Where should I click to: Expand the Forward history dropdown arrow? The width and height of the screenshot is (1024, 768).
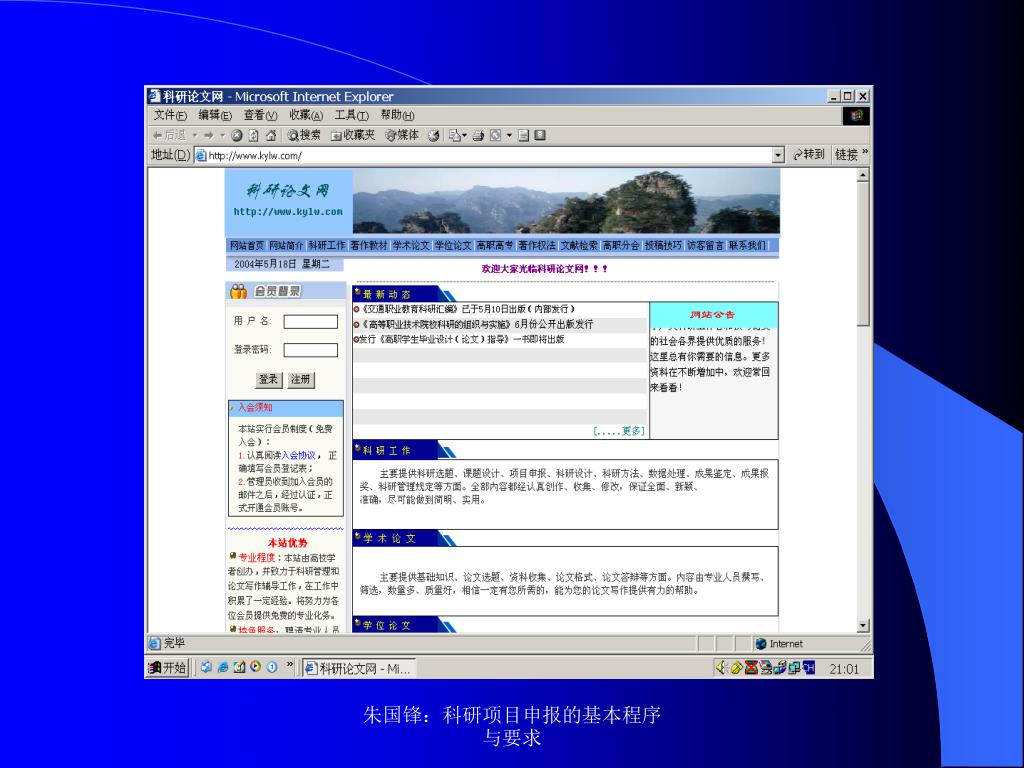pyautogui.click(x=223, y=135)
